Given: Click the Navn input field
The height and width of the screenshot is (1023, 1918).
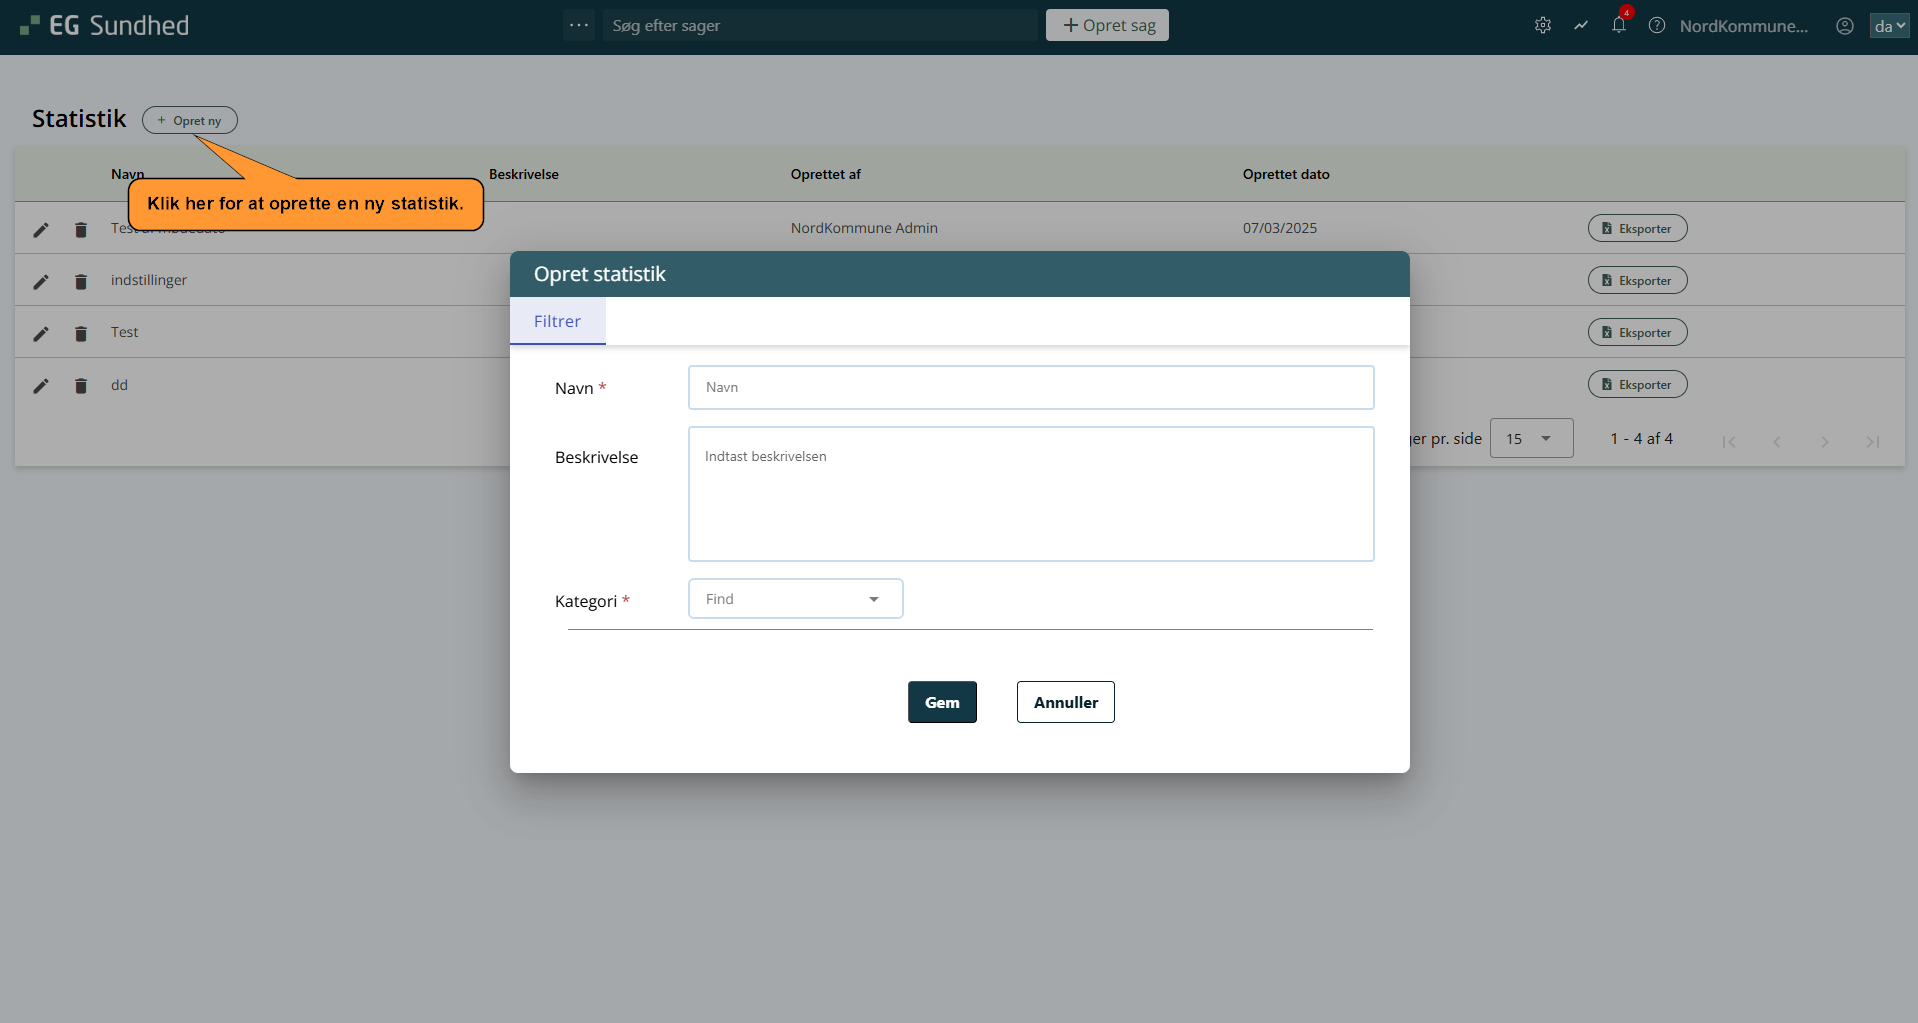Looking at the screenshot, I should [x=1030, y=388].
